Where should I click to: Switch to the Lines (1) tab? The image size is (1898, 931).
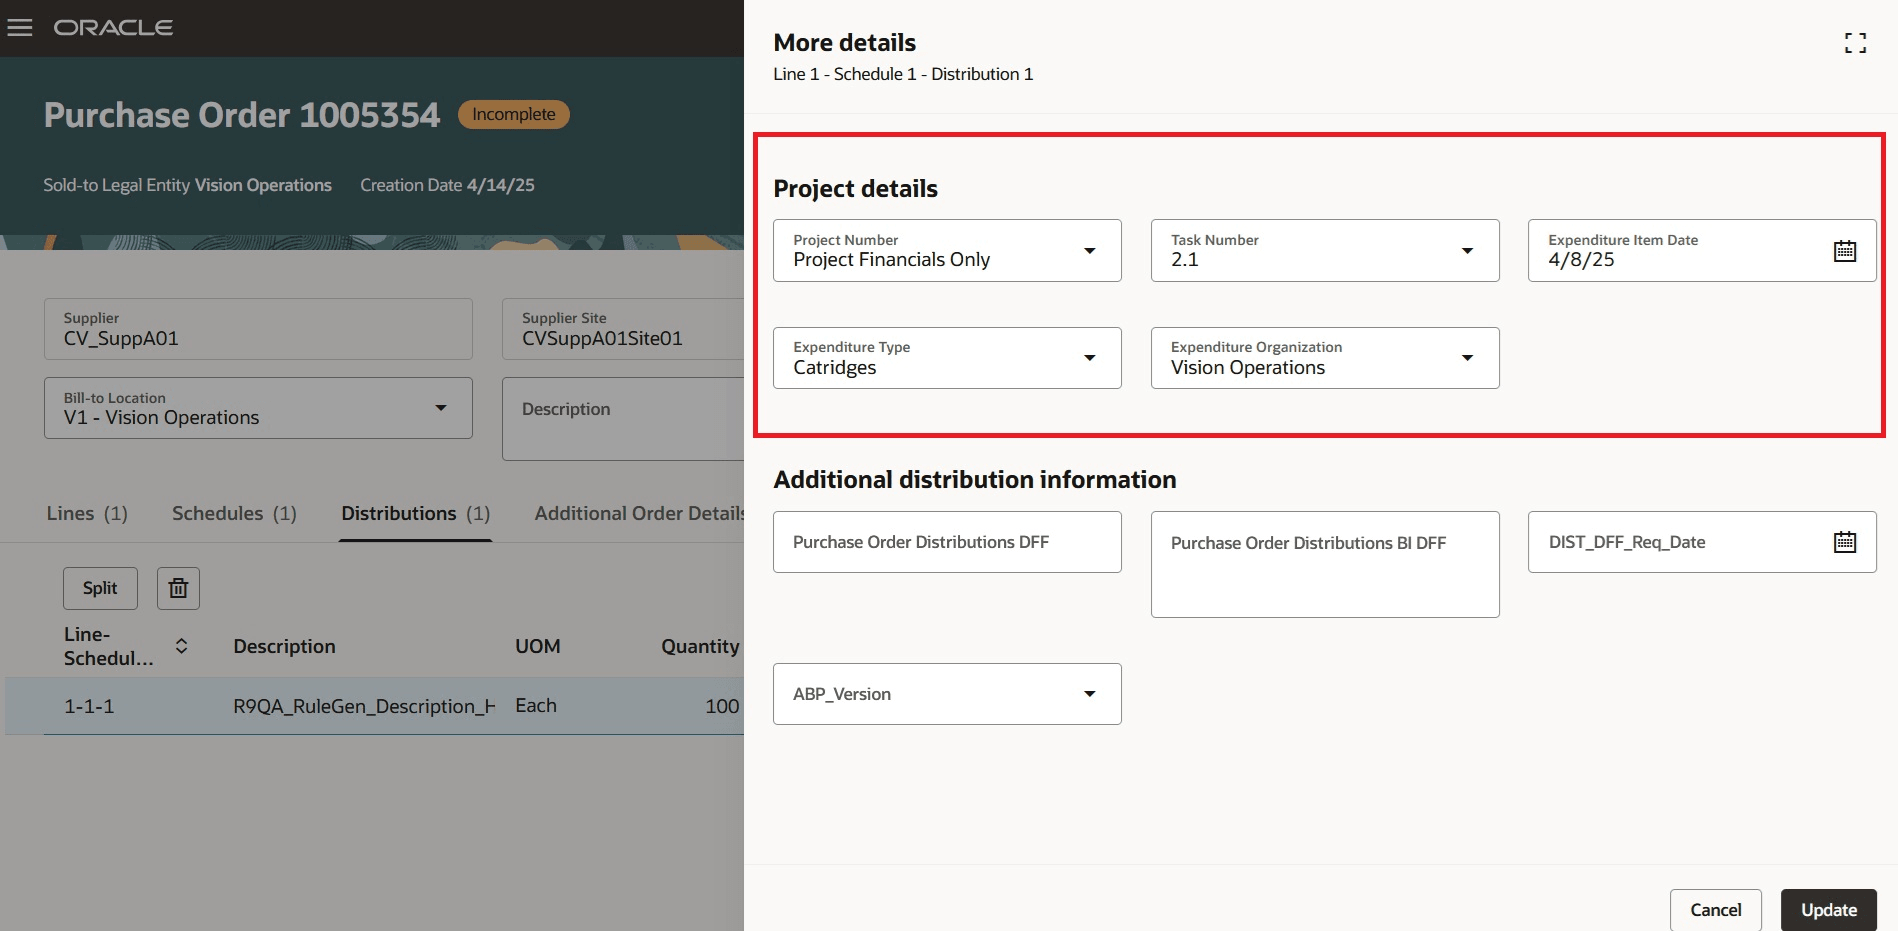87,513
